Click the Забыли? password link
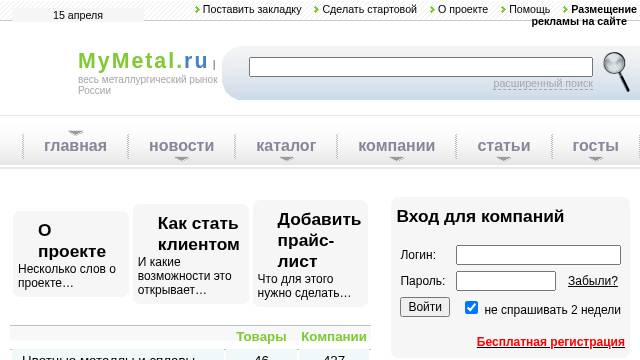 pyautogui.click(x=593, y=281)
